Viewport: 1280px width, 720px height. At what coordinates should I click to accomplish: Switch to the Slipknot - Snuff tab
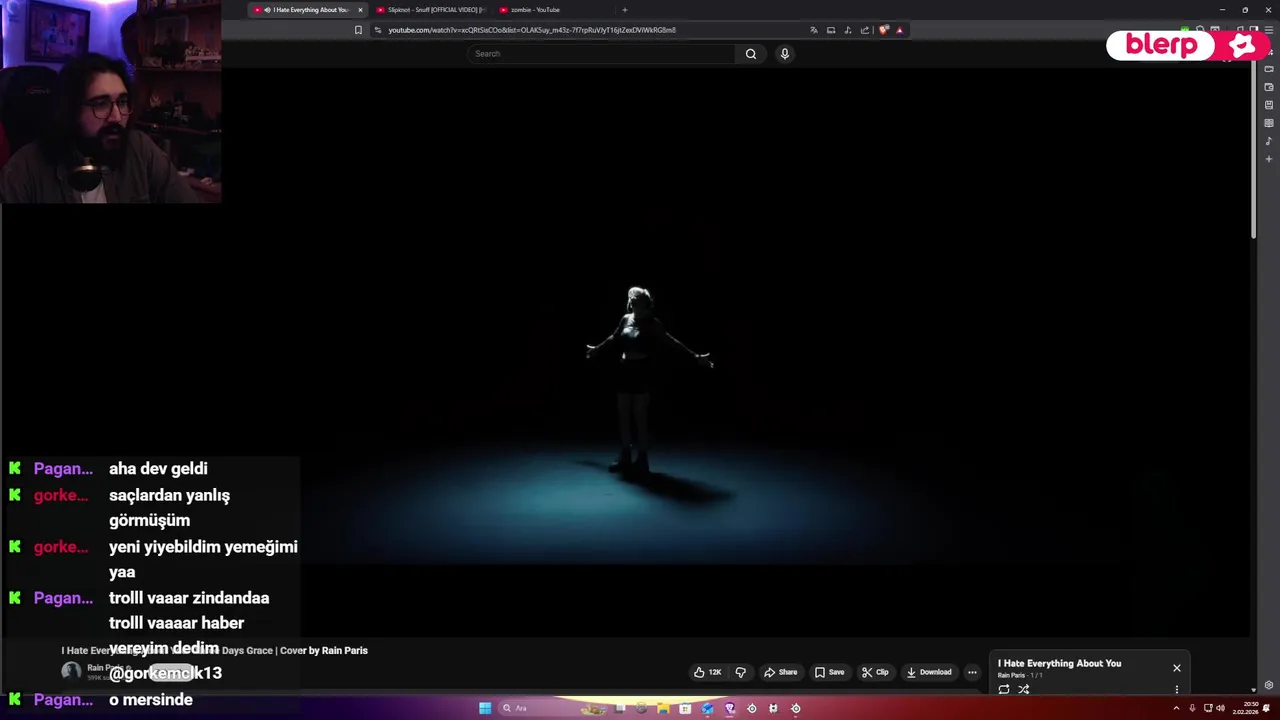pyautogui.click(x=431, y=10)
